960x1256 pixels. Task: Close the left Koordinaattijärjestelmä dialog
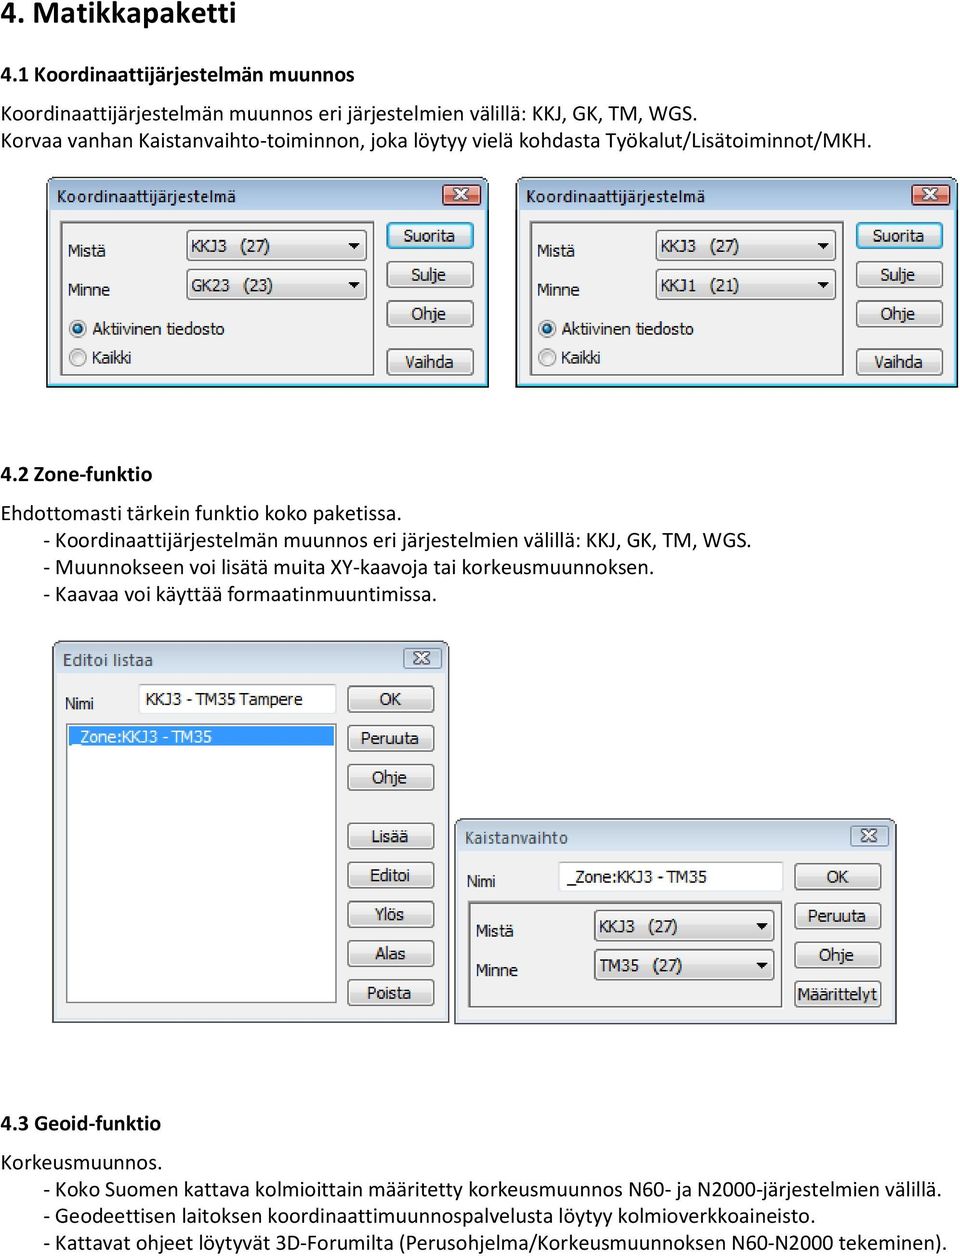(x=461, y=194)
